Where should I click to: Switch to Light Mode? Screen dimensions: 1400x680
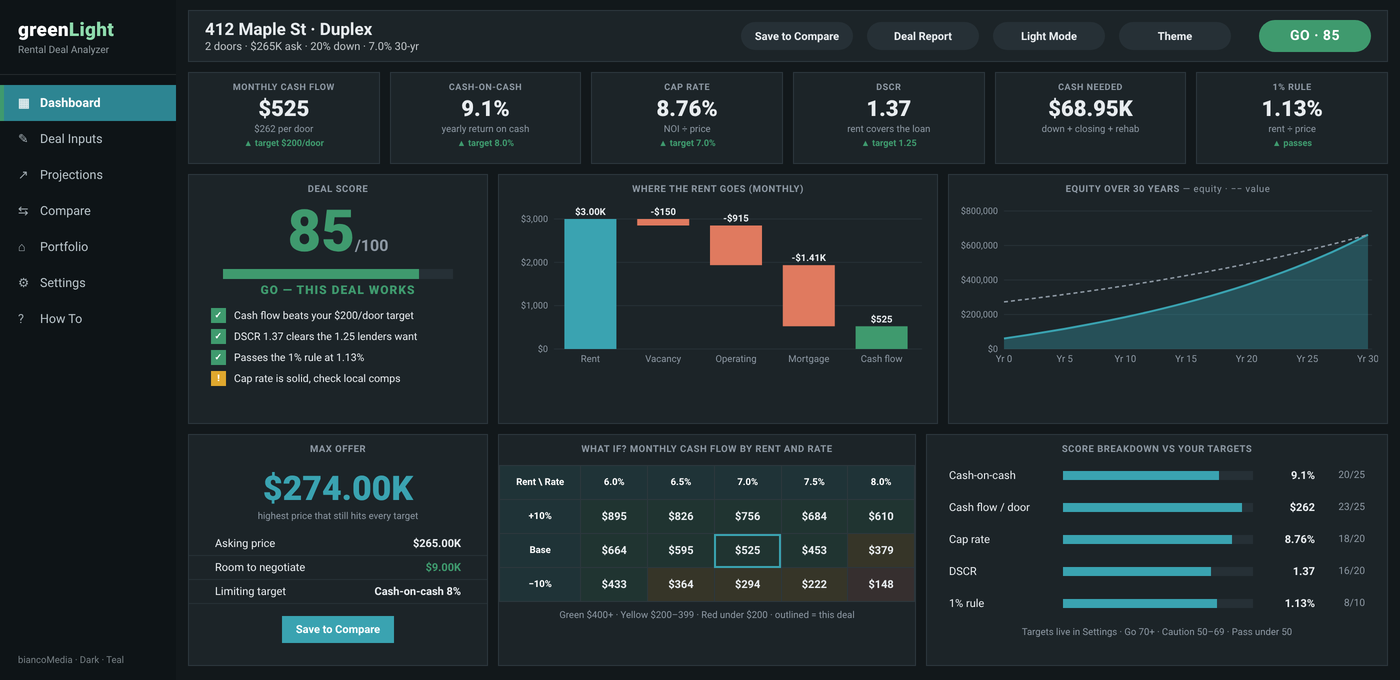1049,36
